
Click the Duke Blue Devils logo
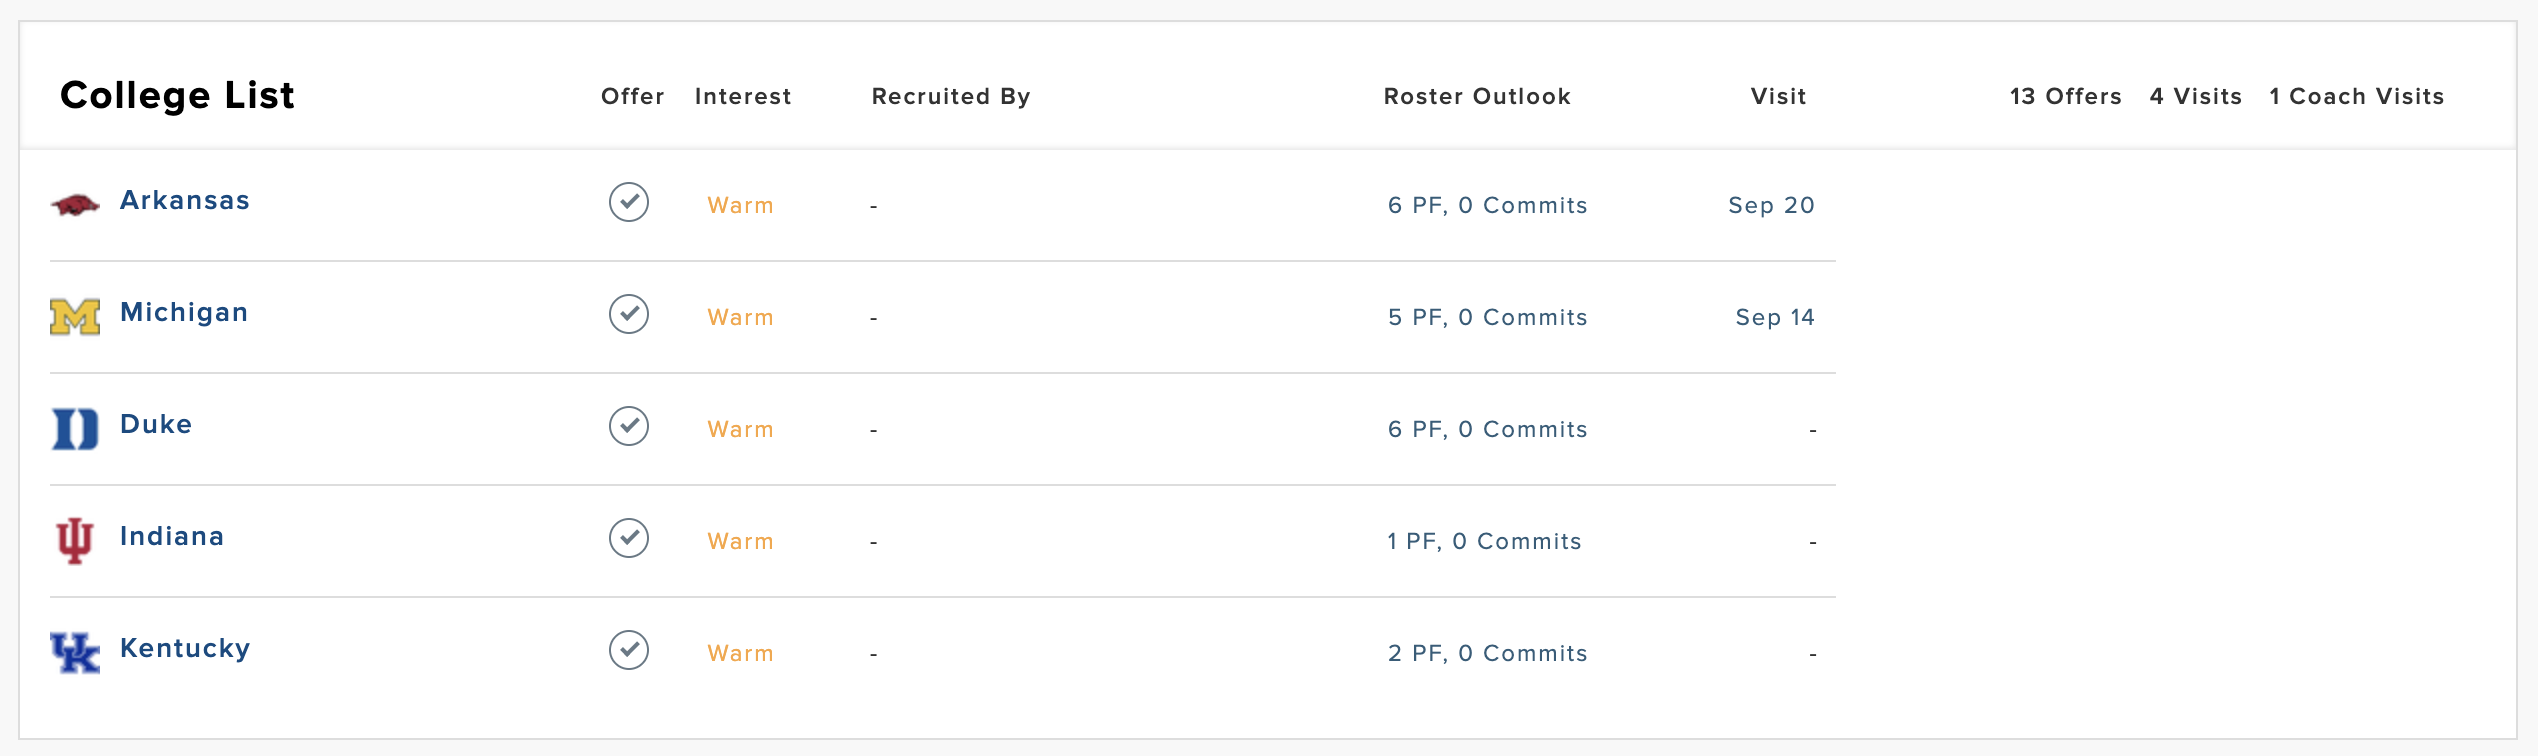pos(75,429)
